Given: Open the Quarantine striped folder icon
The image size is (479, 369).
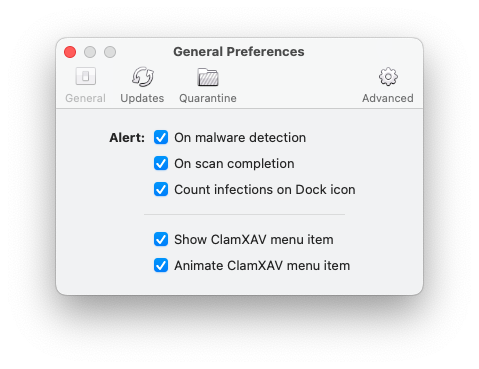Looking at the screenshot, I should (x=208, y=77).
